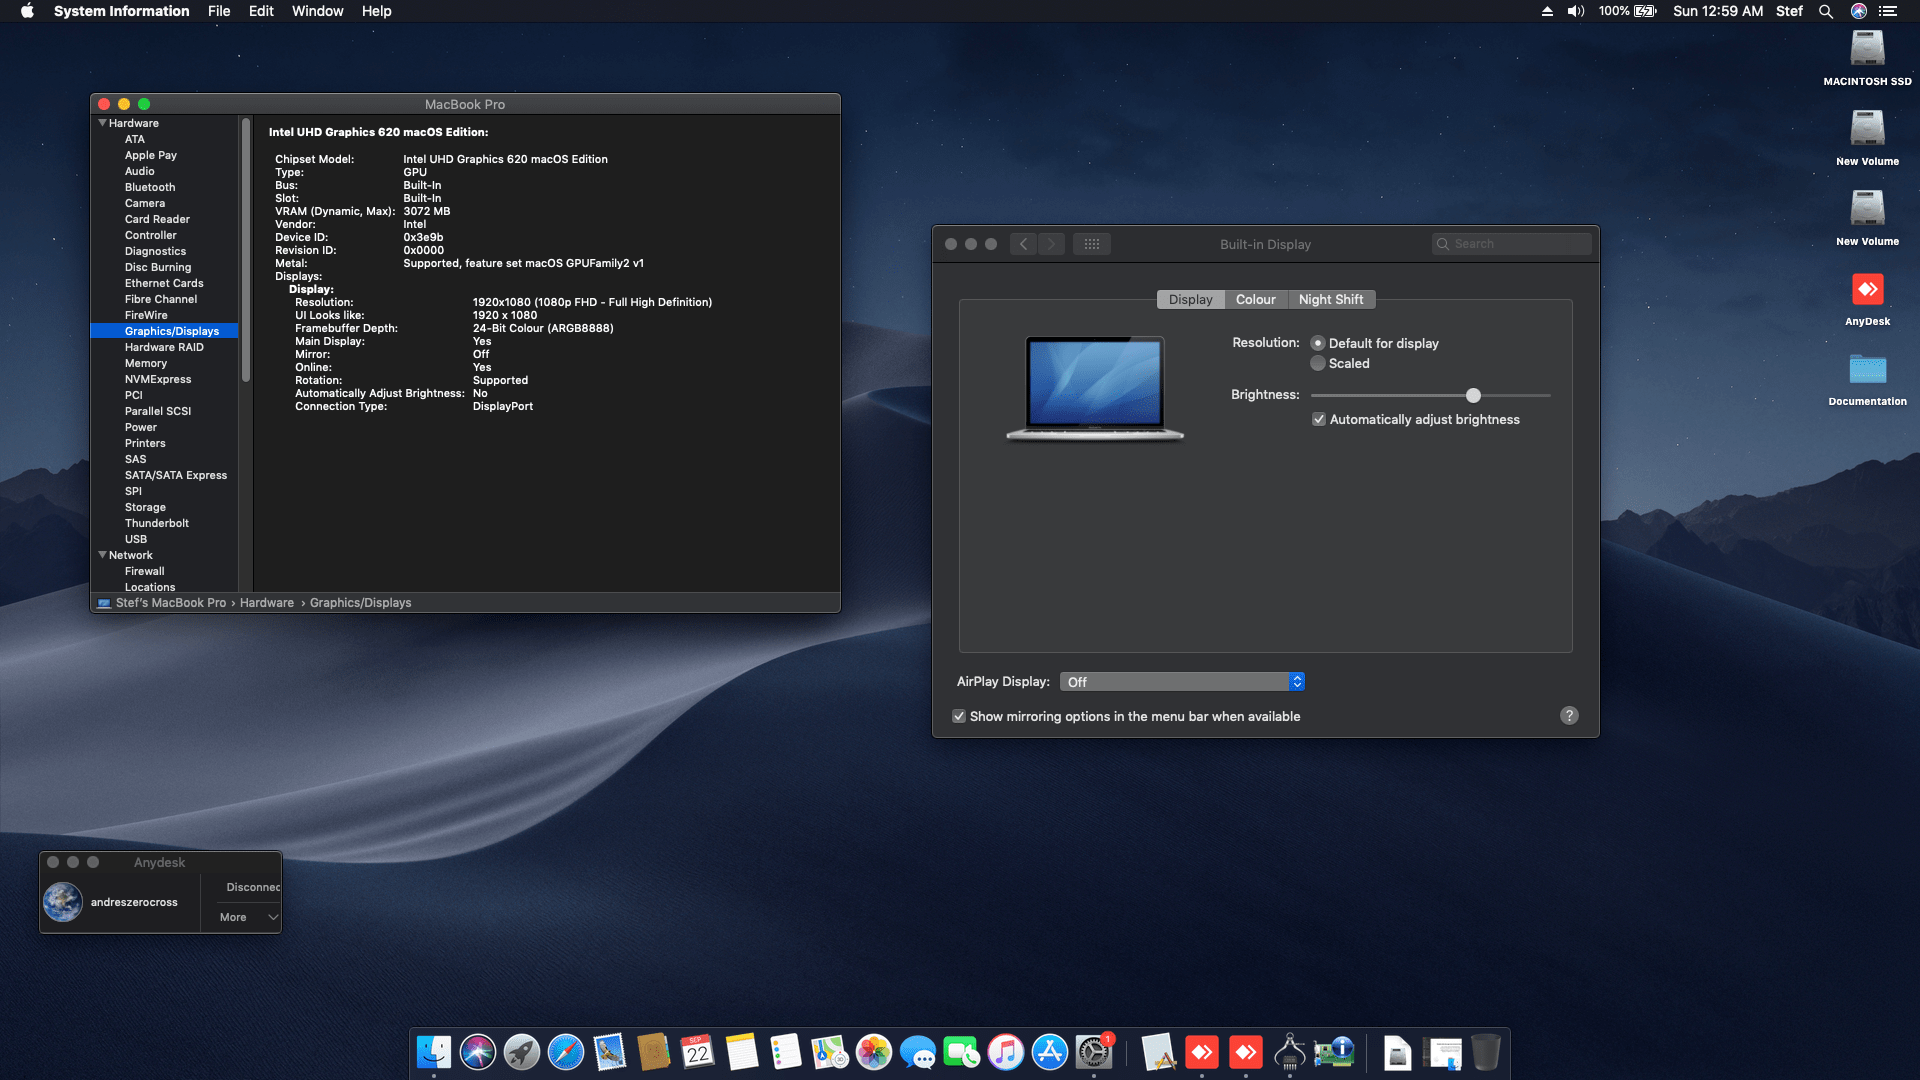Open the MACINTOSH SSD drive icon
1920x1080 pixels.
[1867, 49]
